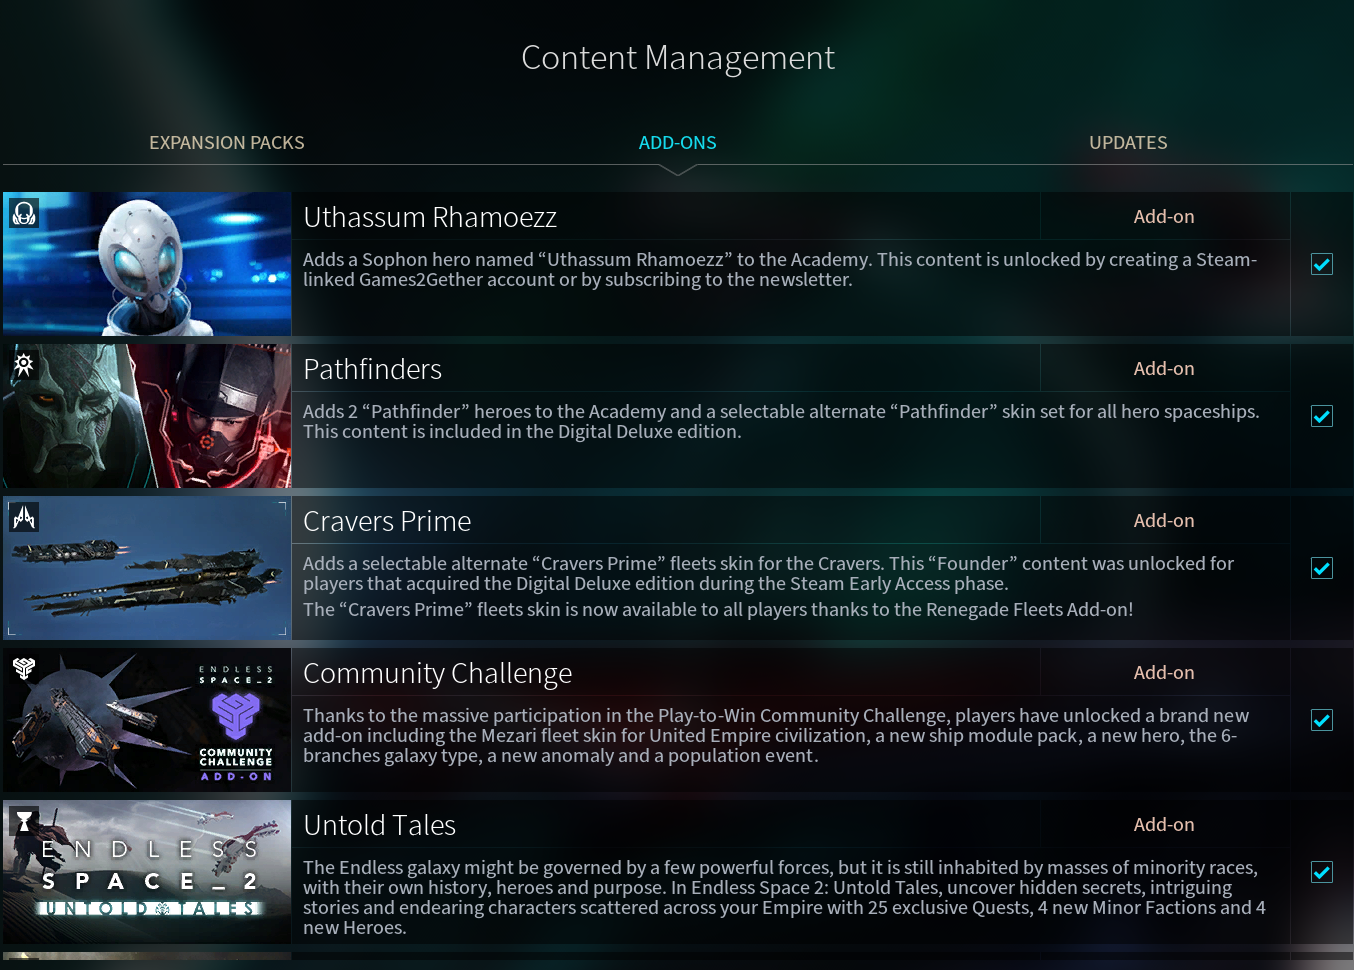The height and width of the screenshot is (970, 1354).
Task: Select the Pathfinders heroes thumbnail
Action: (x=147, y=416)
